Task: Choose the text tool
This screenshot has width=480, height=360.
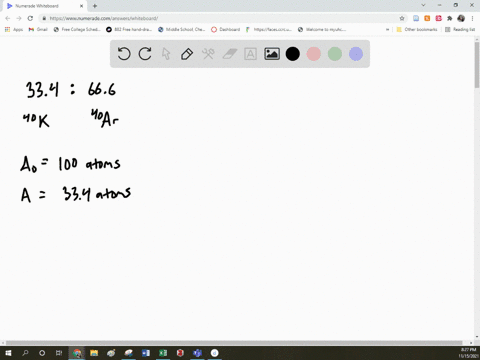Action: (x=250, y=54)
